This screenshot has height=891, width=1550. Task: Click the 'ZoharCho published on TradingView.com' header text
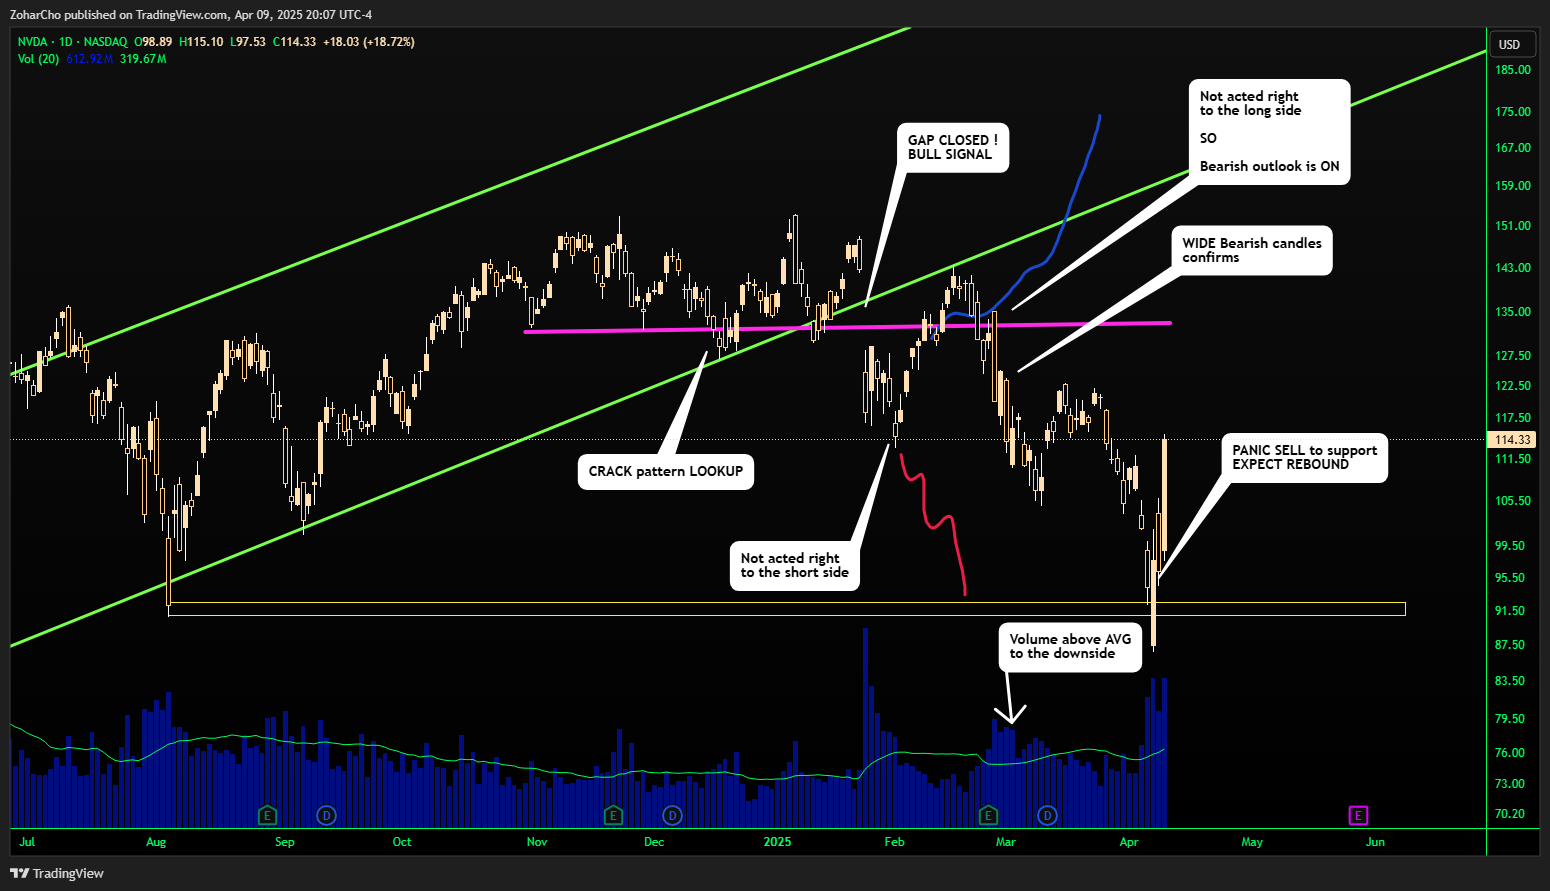pyautogui.click(x=119, y=15)
